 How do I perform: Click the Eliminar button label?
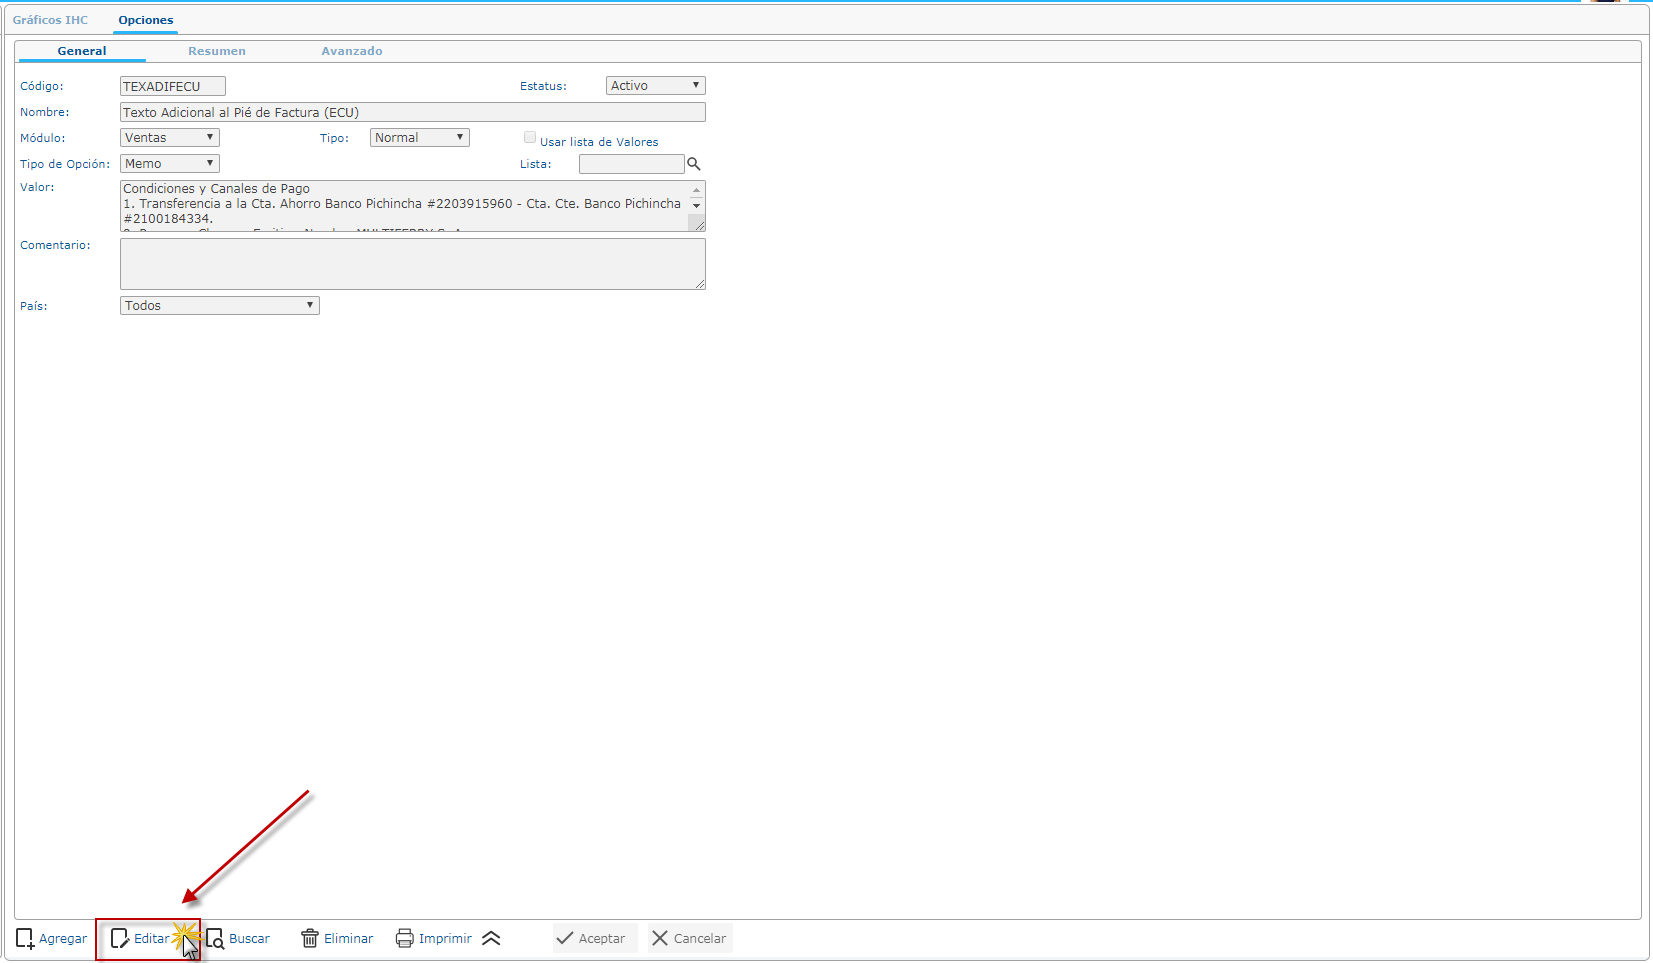[349, 939]
